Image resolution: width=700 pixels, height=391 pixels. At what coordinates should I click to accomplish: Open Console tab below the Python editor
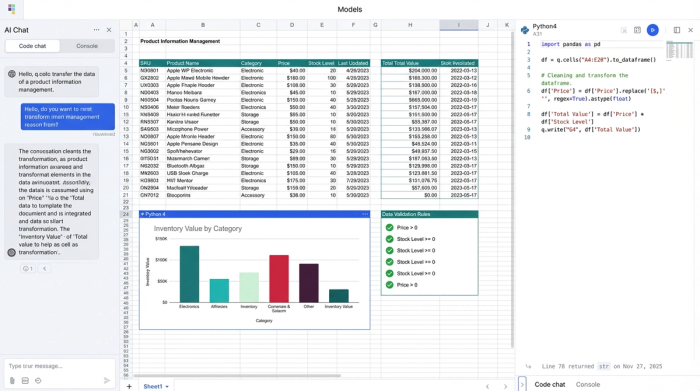click(588, 384)
